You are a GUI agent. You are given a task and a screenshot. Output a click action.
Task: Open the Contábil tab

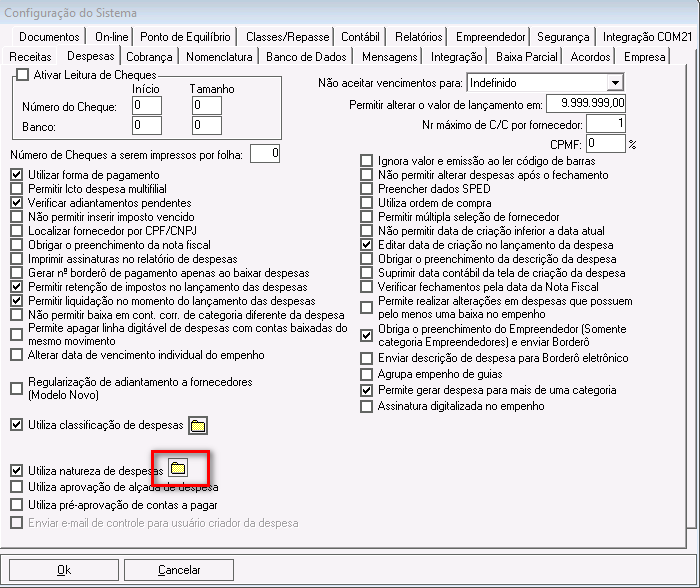[x=360, y=37]
